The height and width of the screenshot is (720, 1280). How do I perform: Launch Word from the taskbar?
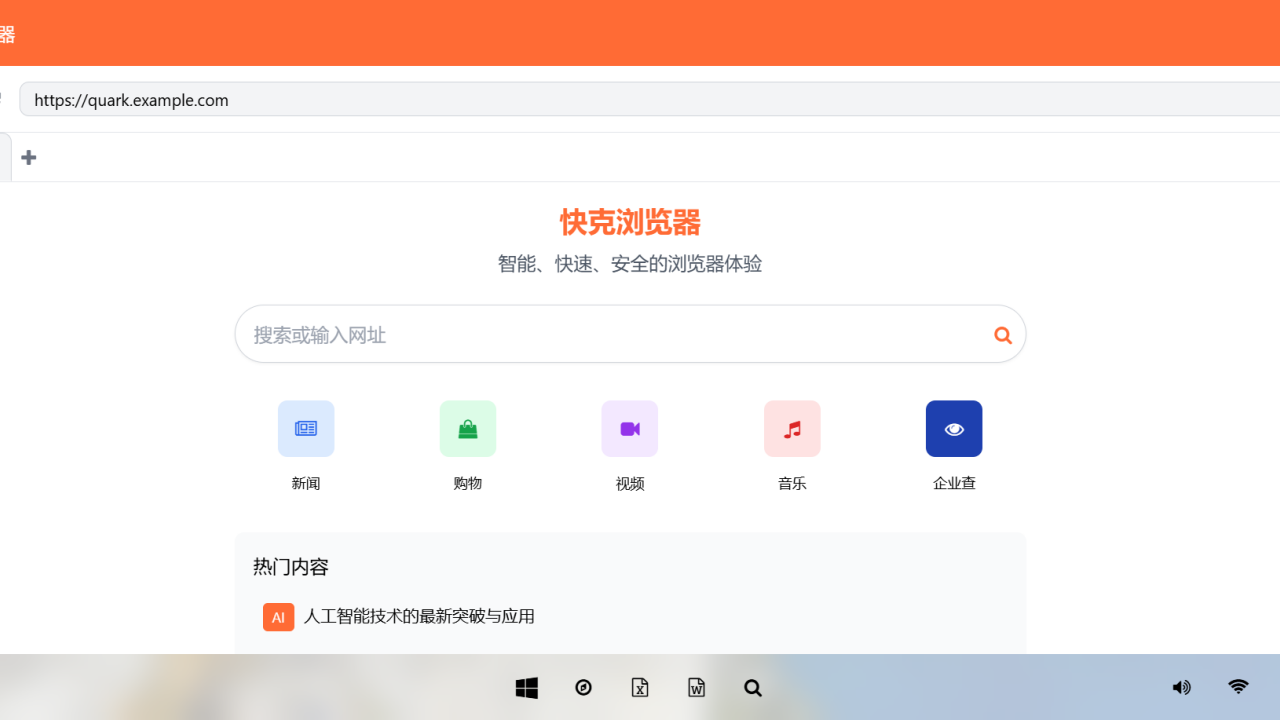pyautogui.click(x=697, y=688)
